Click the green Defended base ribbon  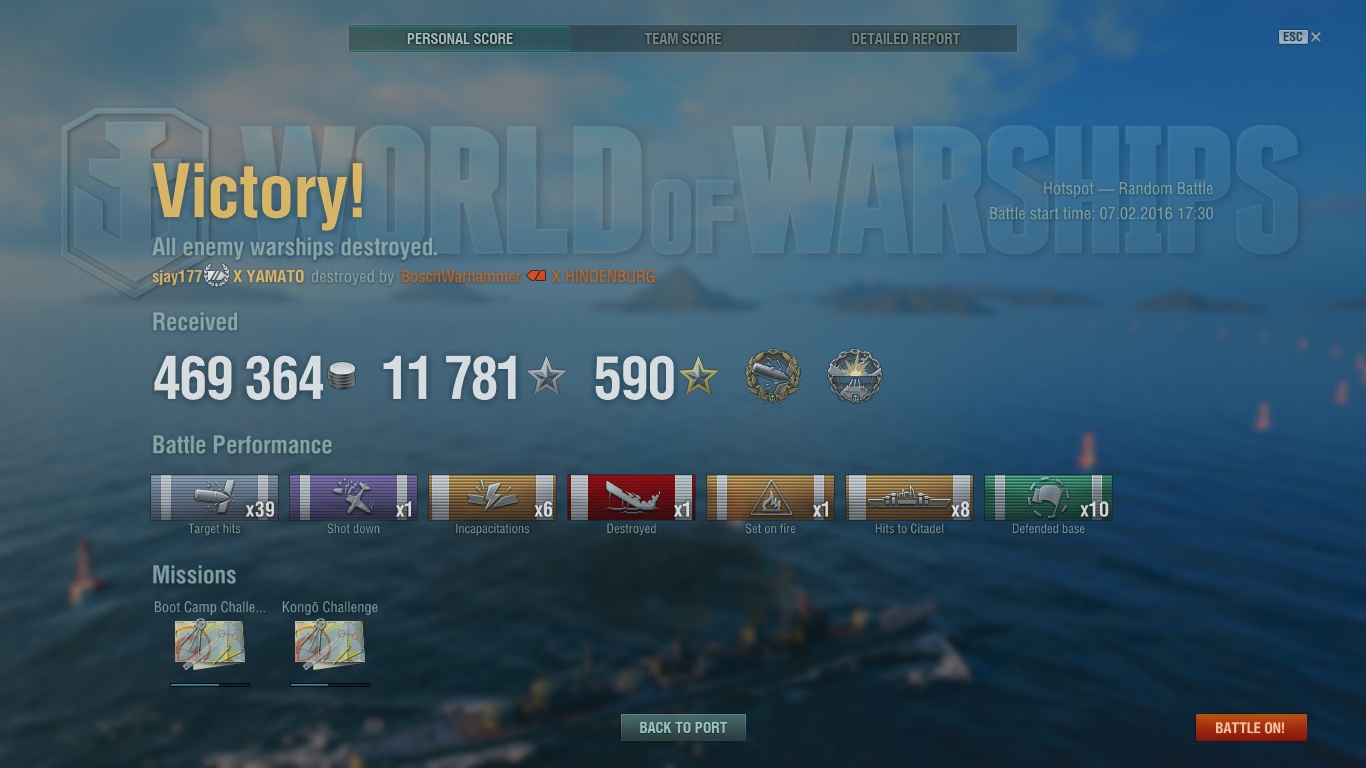[1048, 497]
